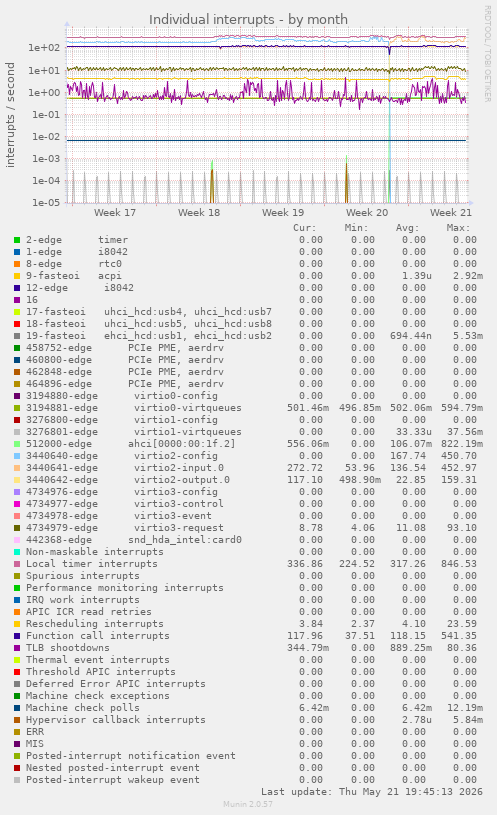Click the Week 19 axis label
The height and width of the screenshot is (815, 497).
pos(283,213)
